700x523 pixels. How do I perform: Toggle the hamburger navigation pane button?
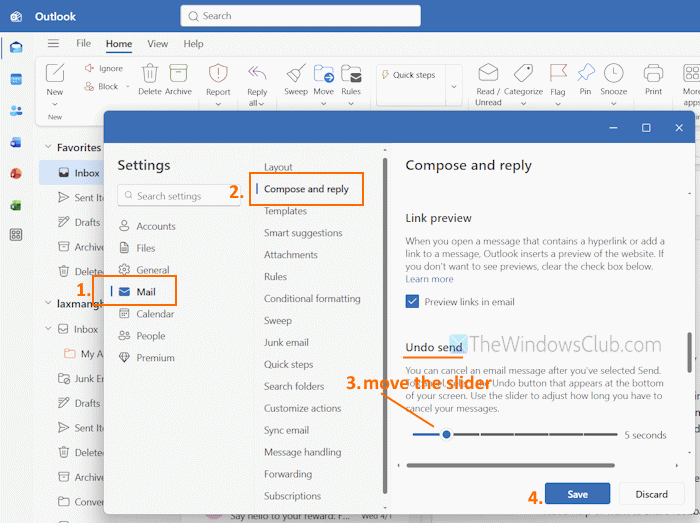point(53,43)
